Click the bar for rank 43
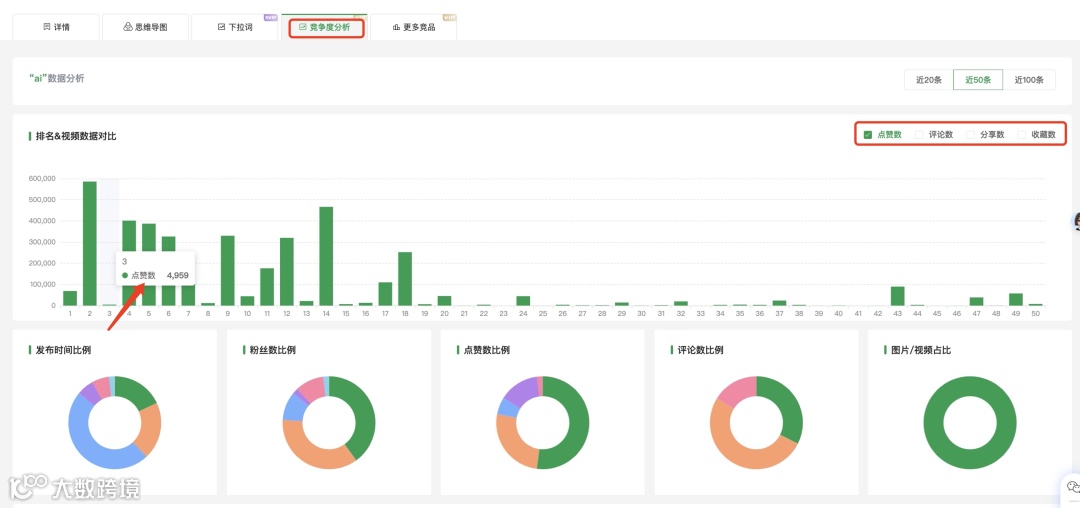This screenshot has height=508, width=1080. pos(897,296)
